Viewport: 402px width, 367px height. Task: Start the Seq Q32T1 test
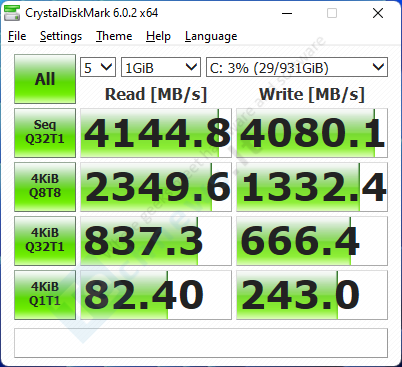tap(45, 133)
